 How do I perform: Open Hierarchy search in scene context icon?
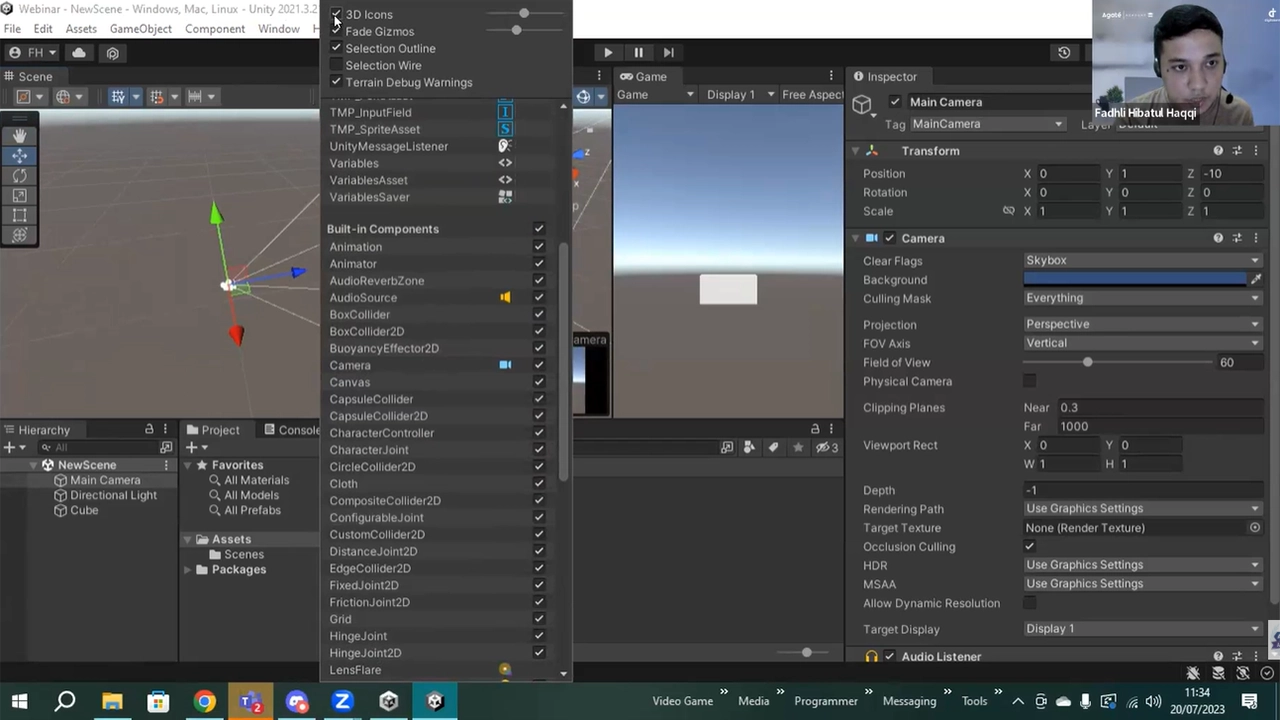point(166,447)
